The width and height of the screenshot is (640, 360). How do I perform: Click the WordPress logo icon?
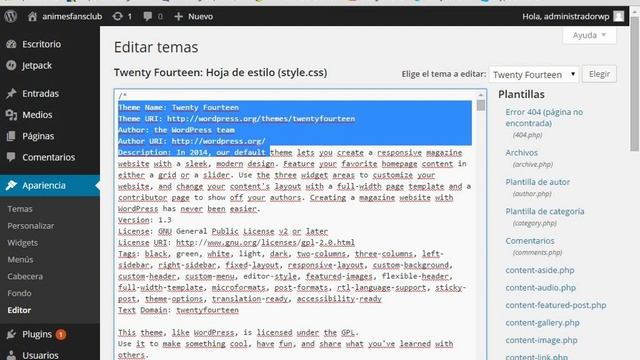click(11, 16)
